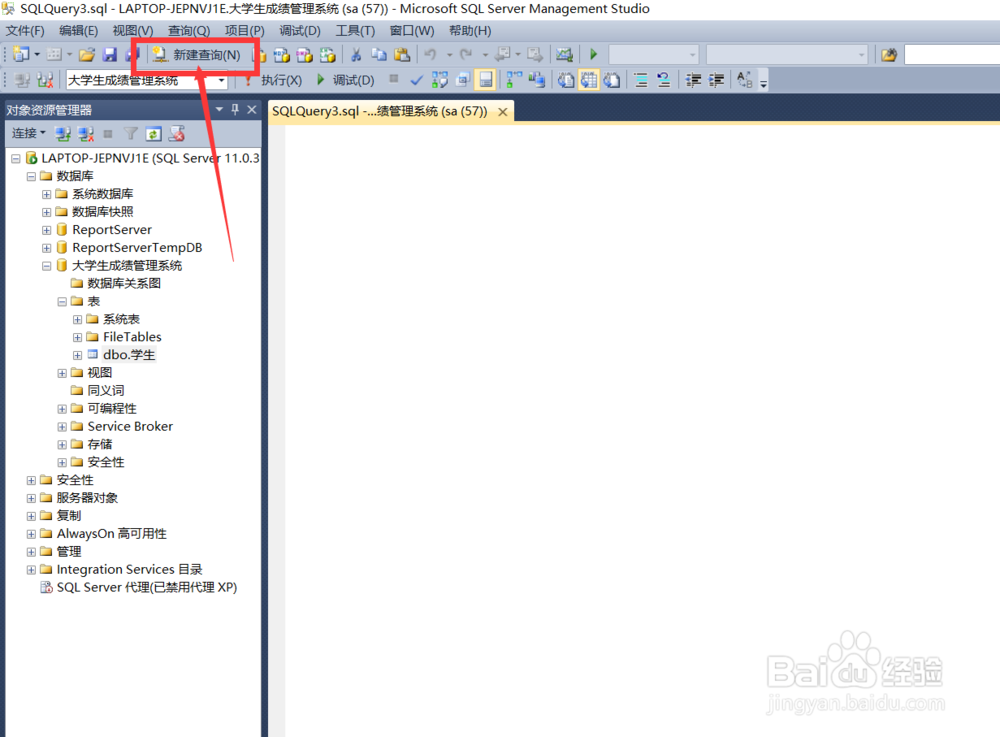Expand the dbo.学生 table node
The height and width of the screenshot is (737, 1000).
tap(77, 355)
